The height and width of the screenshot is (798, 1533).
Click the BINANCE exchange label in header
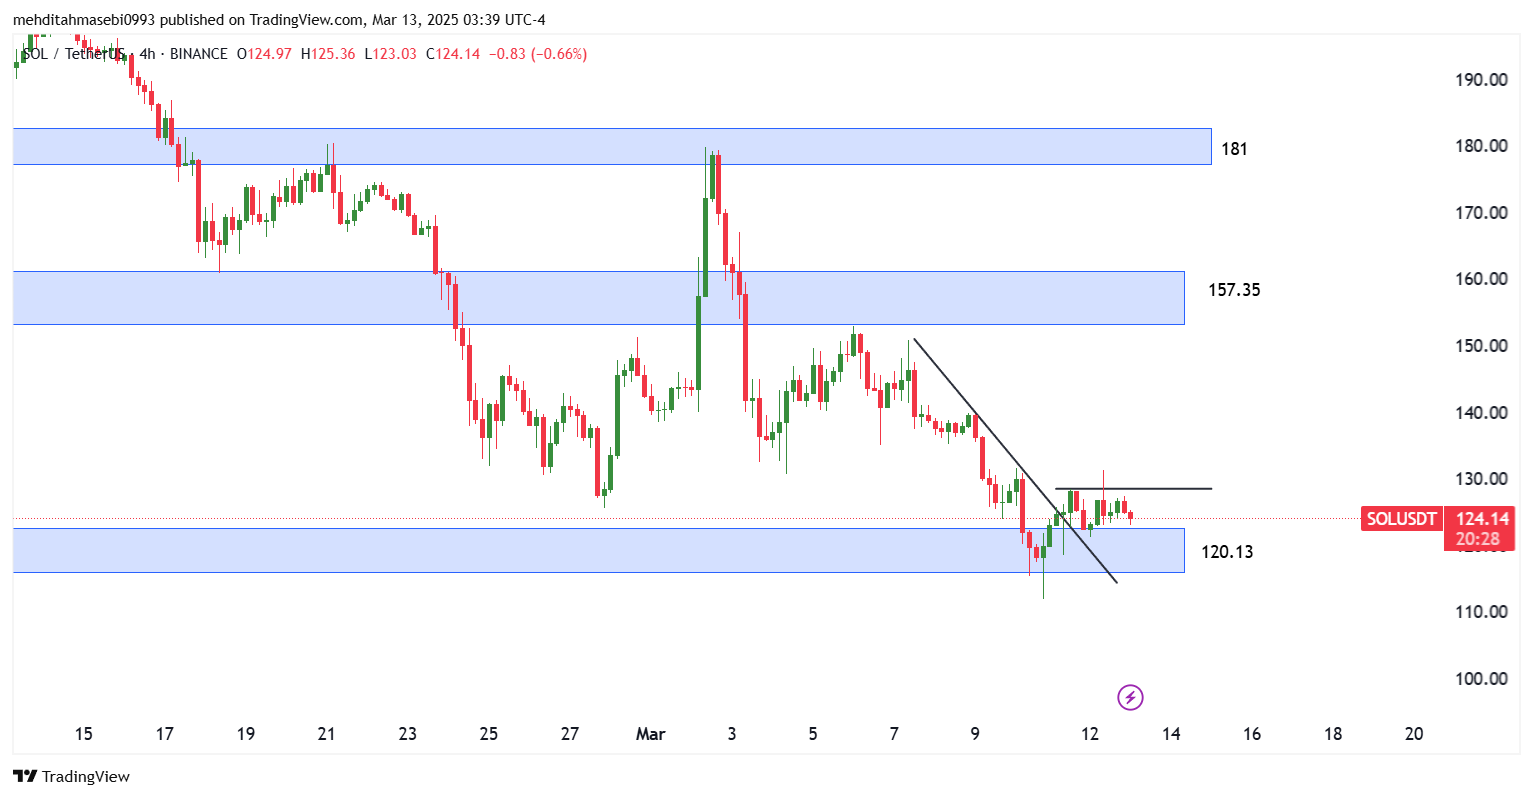tap(199, 54)
